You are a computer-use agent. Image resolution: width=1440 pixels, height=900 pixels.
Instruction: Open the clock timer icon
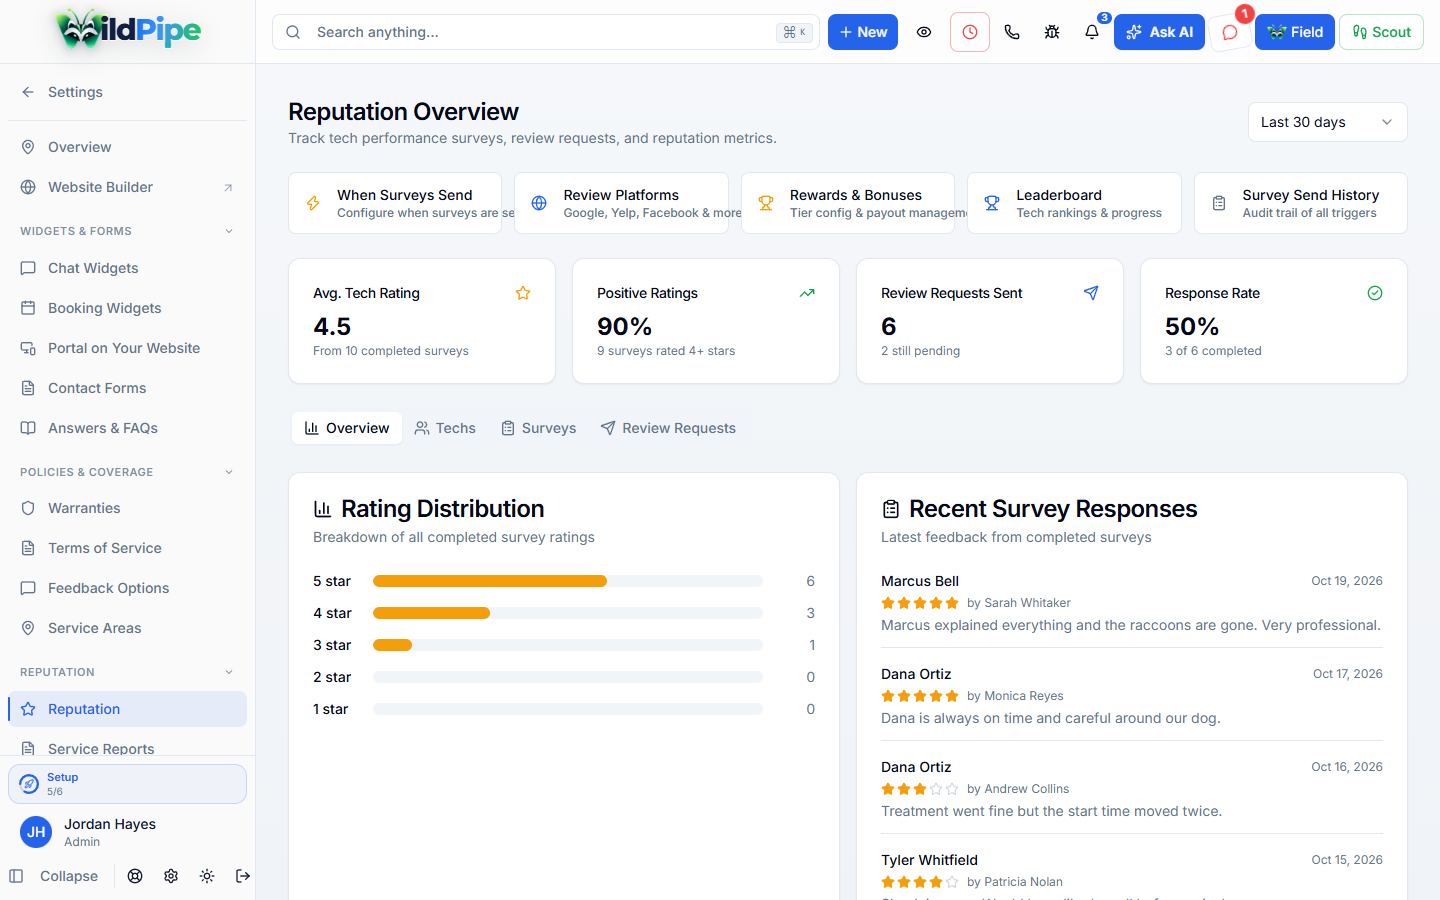tap(970, 32)
